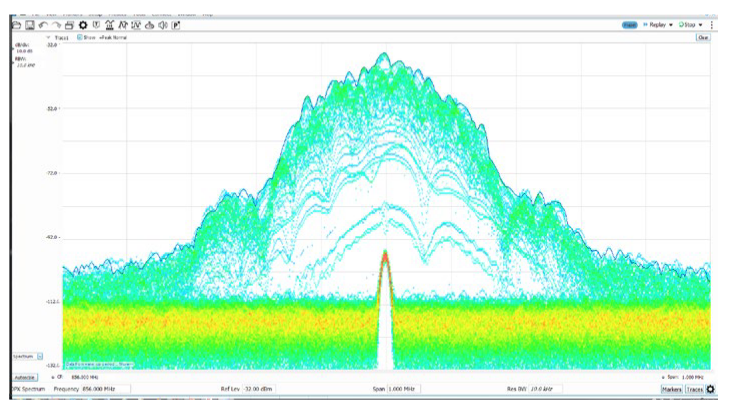Click the save disk icon
This screenshot has width=729, height=411.
[x=30, y=25]
